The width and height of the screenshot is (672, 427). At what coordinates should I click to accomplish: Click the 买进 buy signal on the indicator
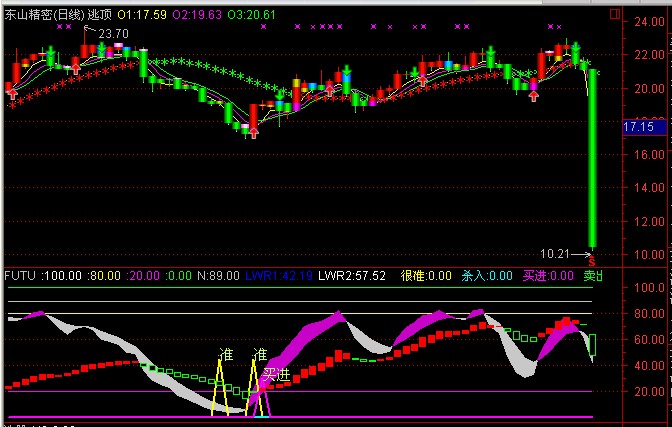pyautogui.click(x=276, y=374)
